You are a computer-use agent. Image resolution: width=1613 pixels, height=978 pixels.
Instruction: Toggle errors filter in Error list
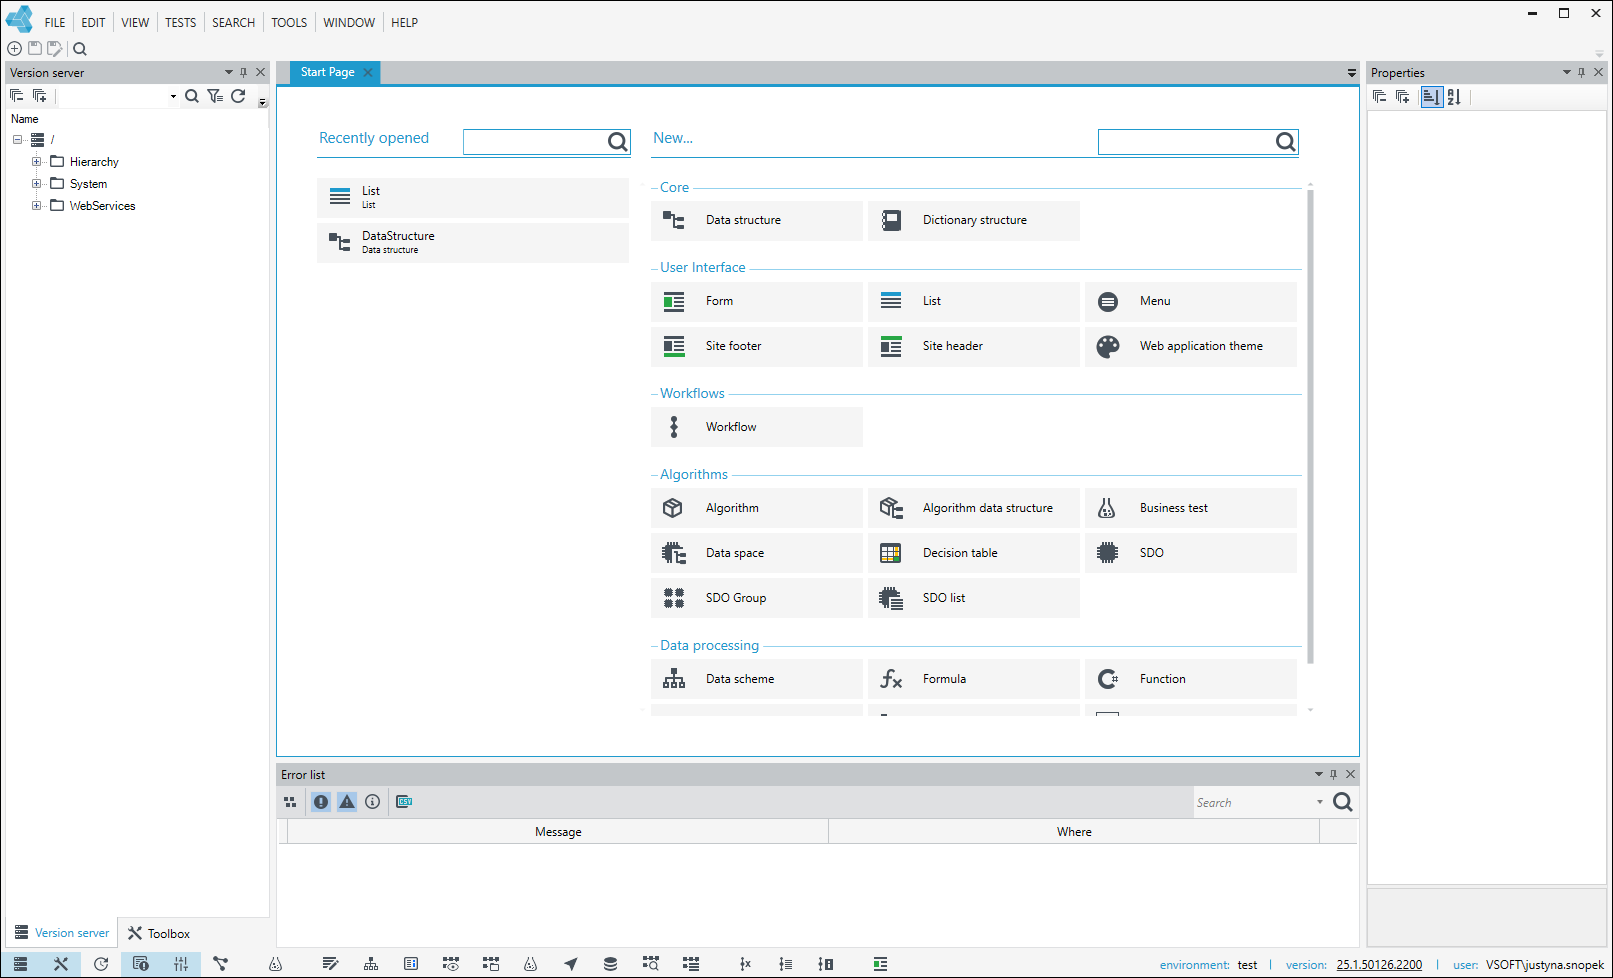pos(321,802)
